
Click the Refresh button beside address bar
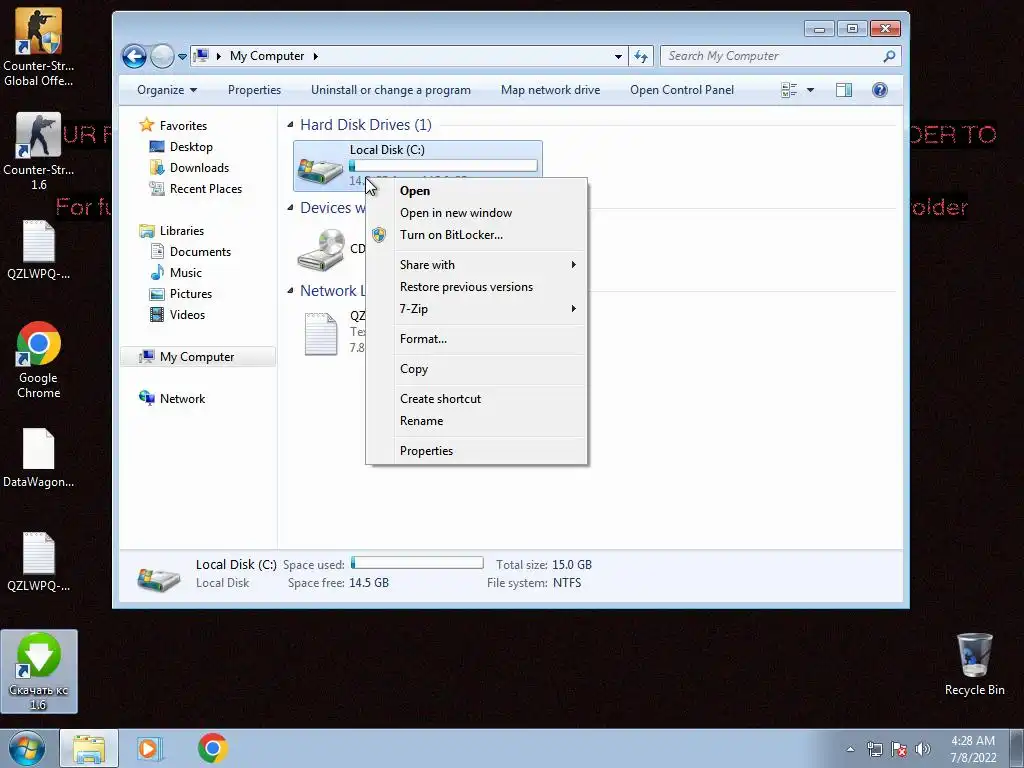click(641, 56)
